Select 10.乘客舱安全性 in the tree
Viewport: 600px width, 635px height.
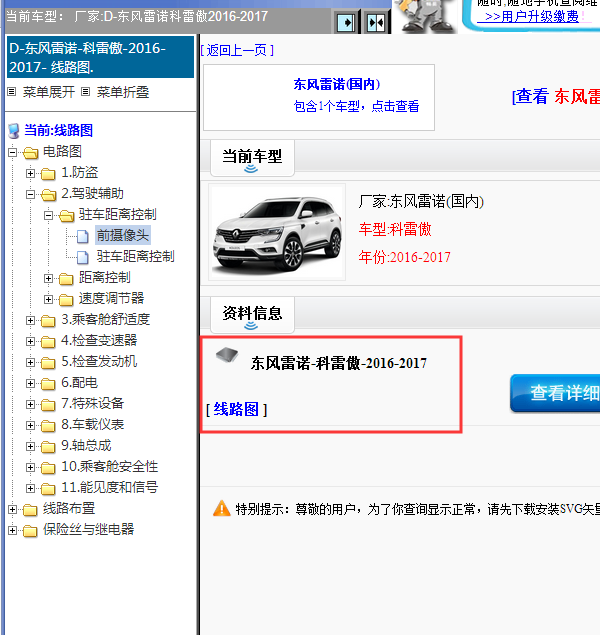(109, 467)
